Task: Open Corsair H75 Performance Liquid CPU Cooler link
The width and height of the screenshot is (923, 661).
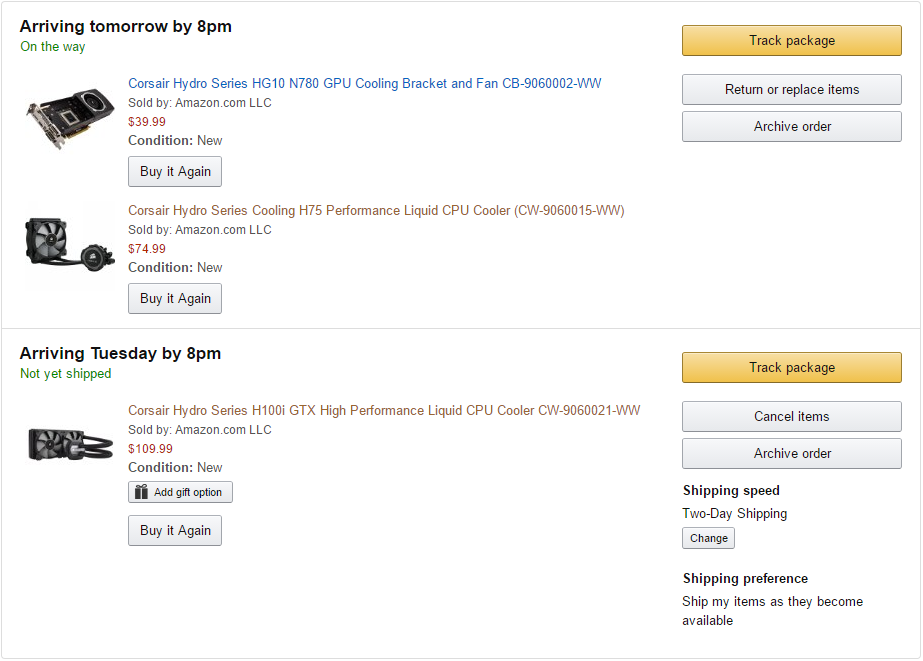Action: [x=376, y=211]
